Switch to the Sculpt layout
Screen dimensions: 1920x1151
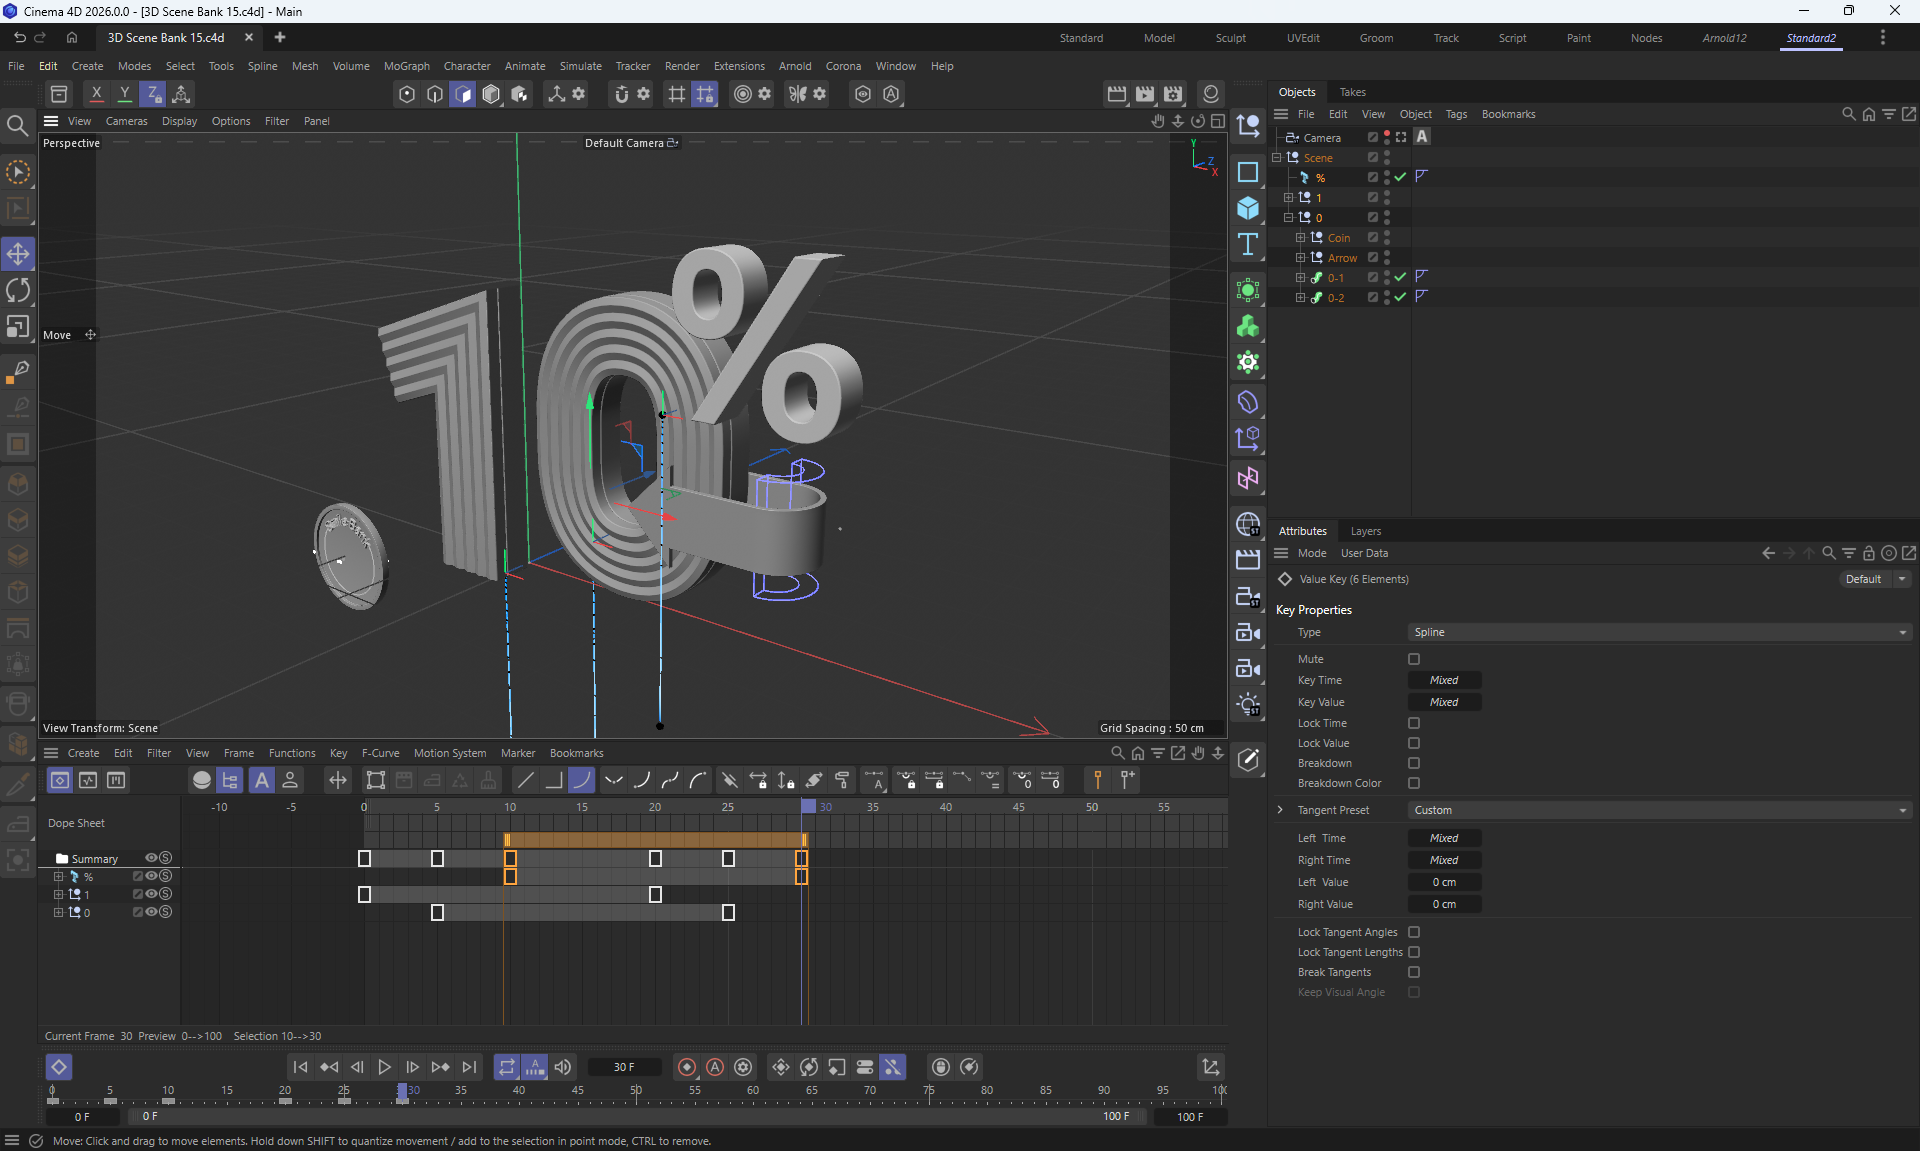[1230, 38]
